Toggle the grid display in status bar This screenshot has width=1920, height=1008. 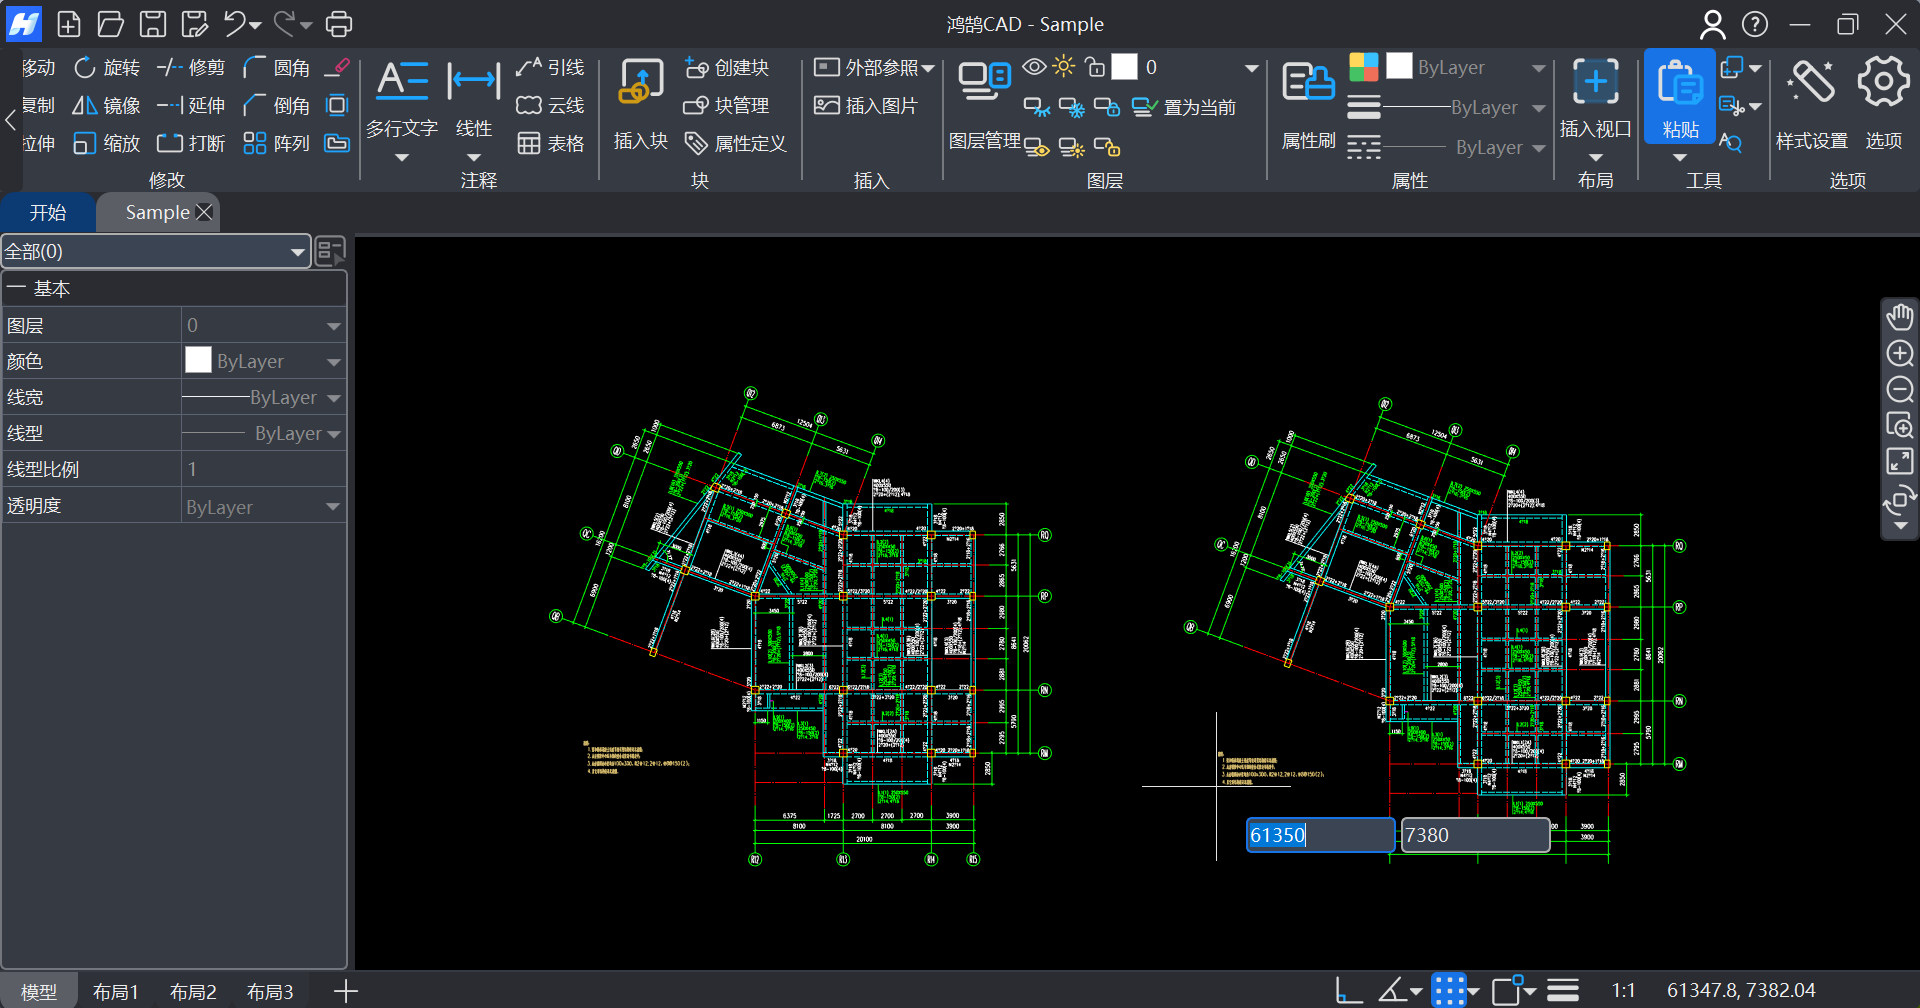point(1449,990)
